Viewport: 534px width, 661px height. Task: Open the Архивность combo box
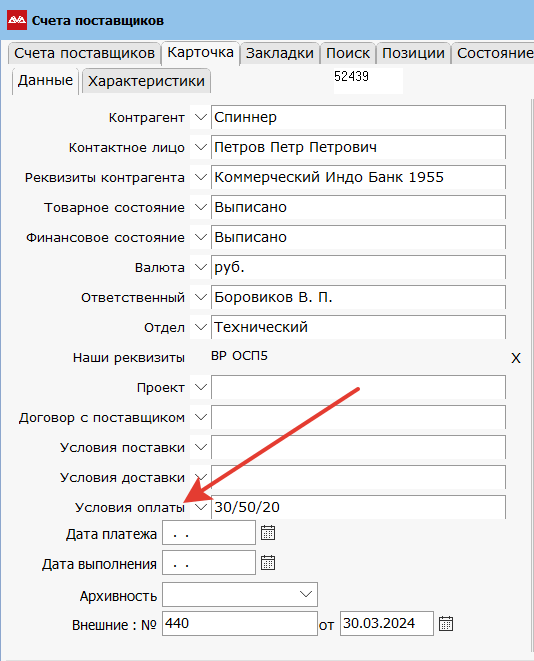(x=240, y=594)
